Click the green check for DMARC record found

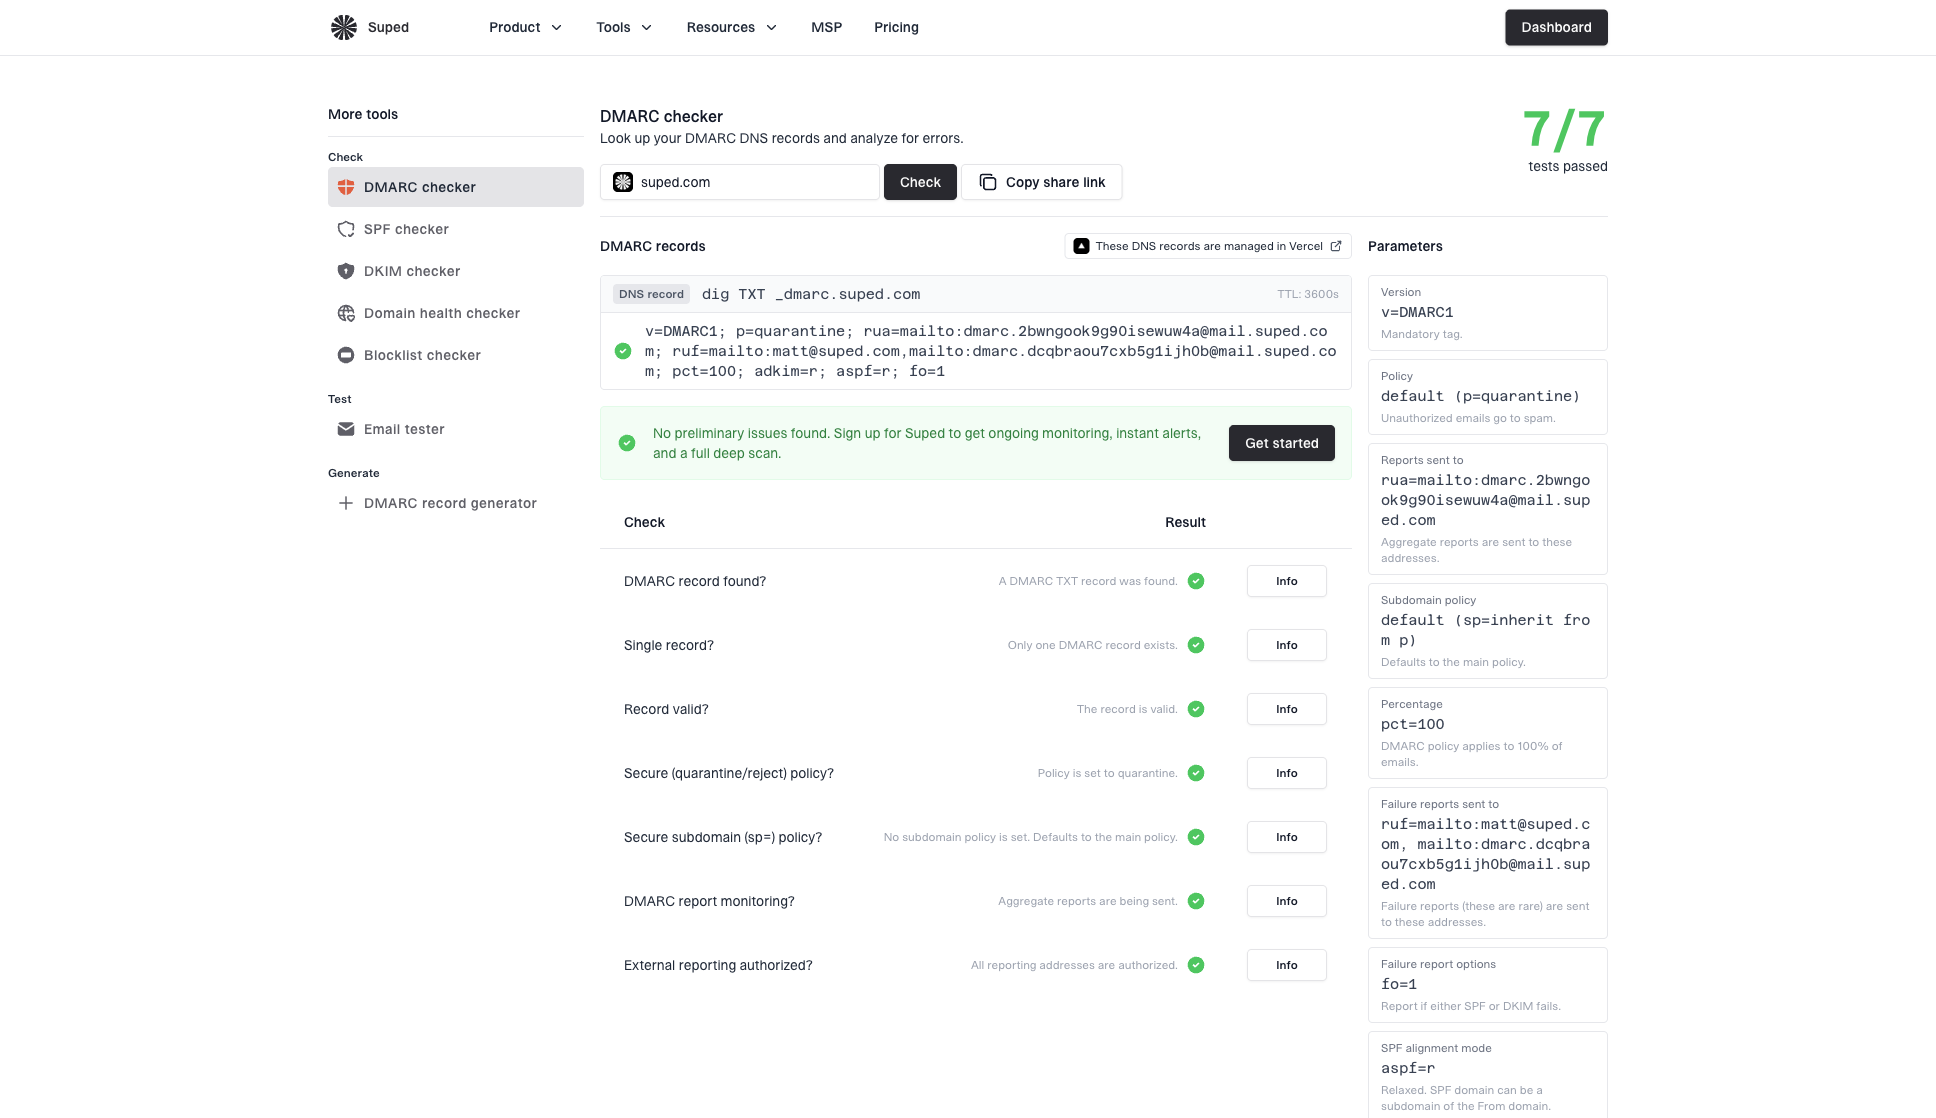[x=1196, y=581]
